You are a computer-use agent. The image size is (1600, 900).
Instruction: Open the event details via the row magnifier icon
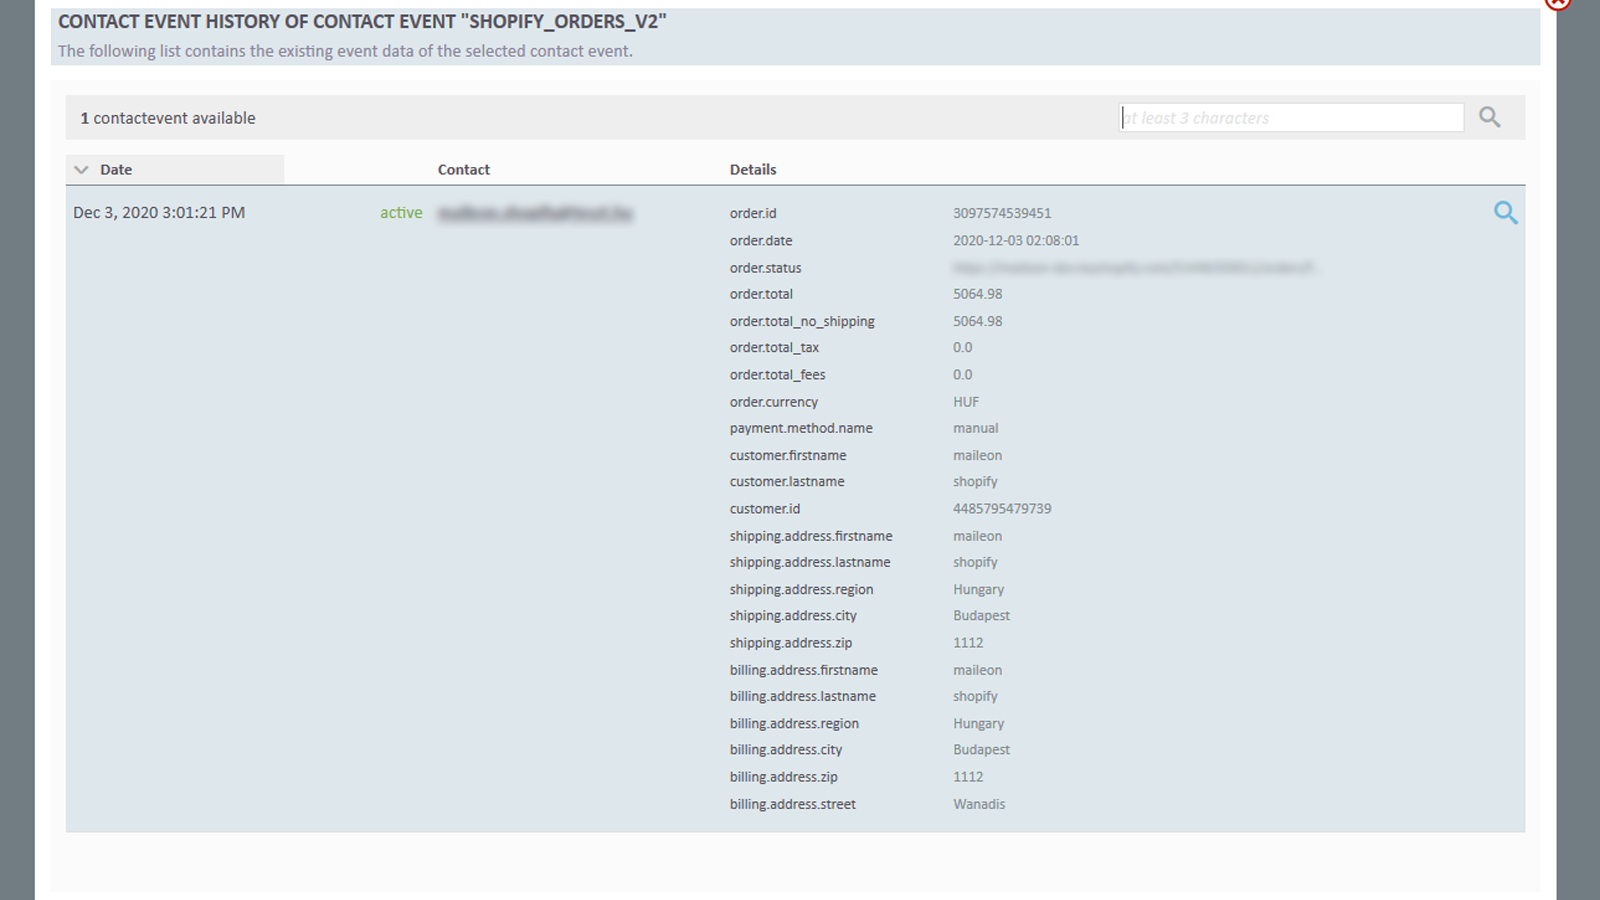tap(1505, 212)
